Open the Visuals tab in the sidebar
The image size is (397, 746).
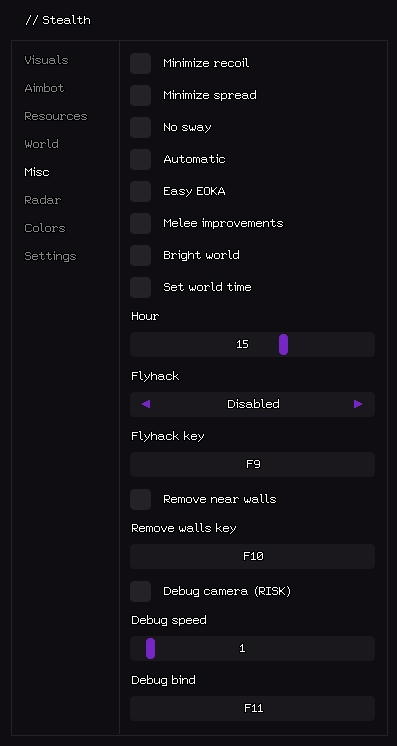(46, 60)
